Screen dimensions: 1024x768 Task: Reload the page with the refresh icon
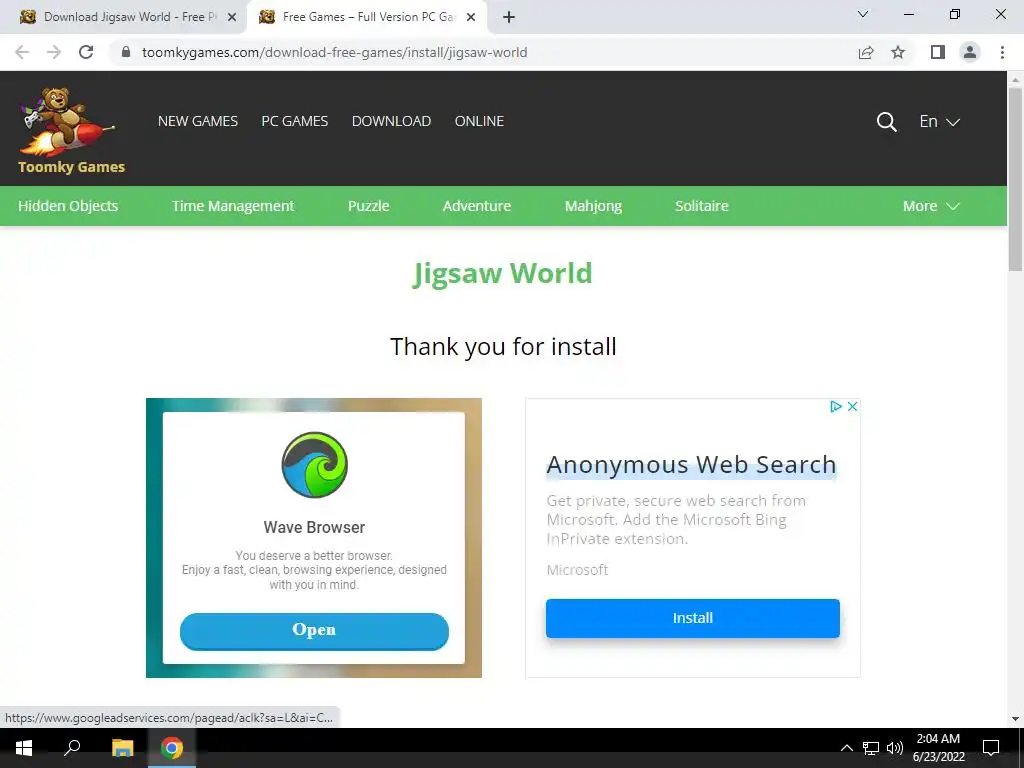[x=86, y=52]
